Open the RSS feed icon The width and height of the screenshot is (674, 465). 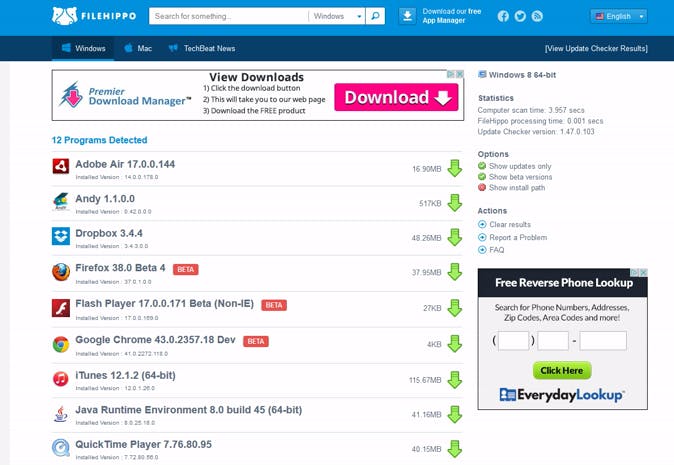(537, 16)
